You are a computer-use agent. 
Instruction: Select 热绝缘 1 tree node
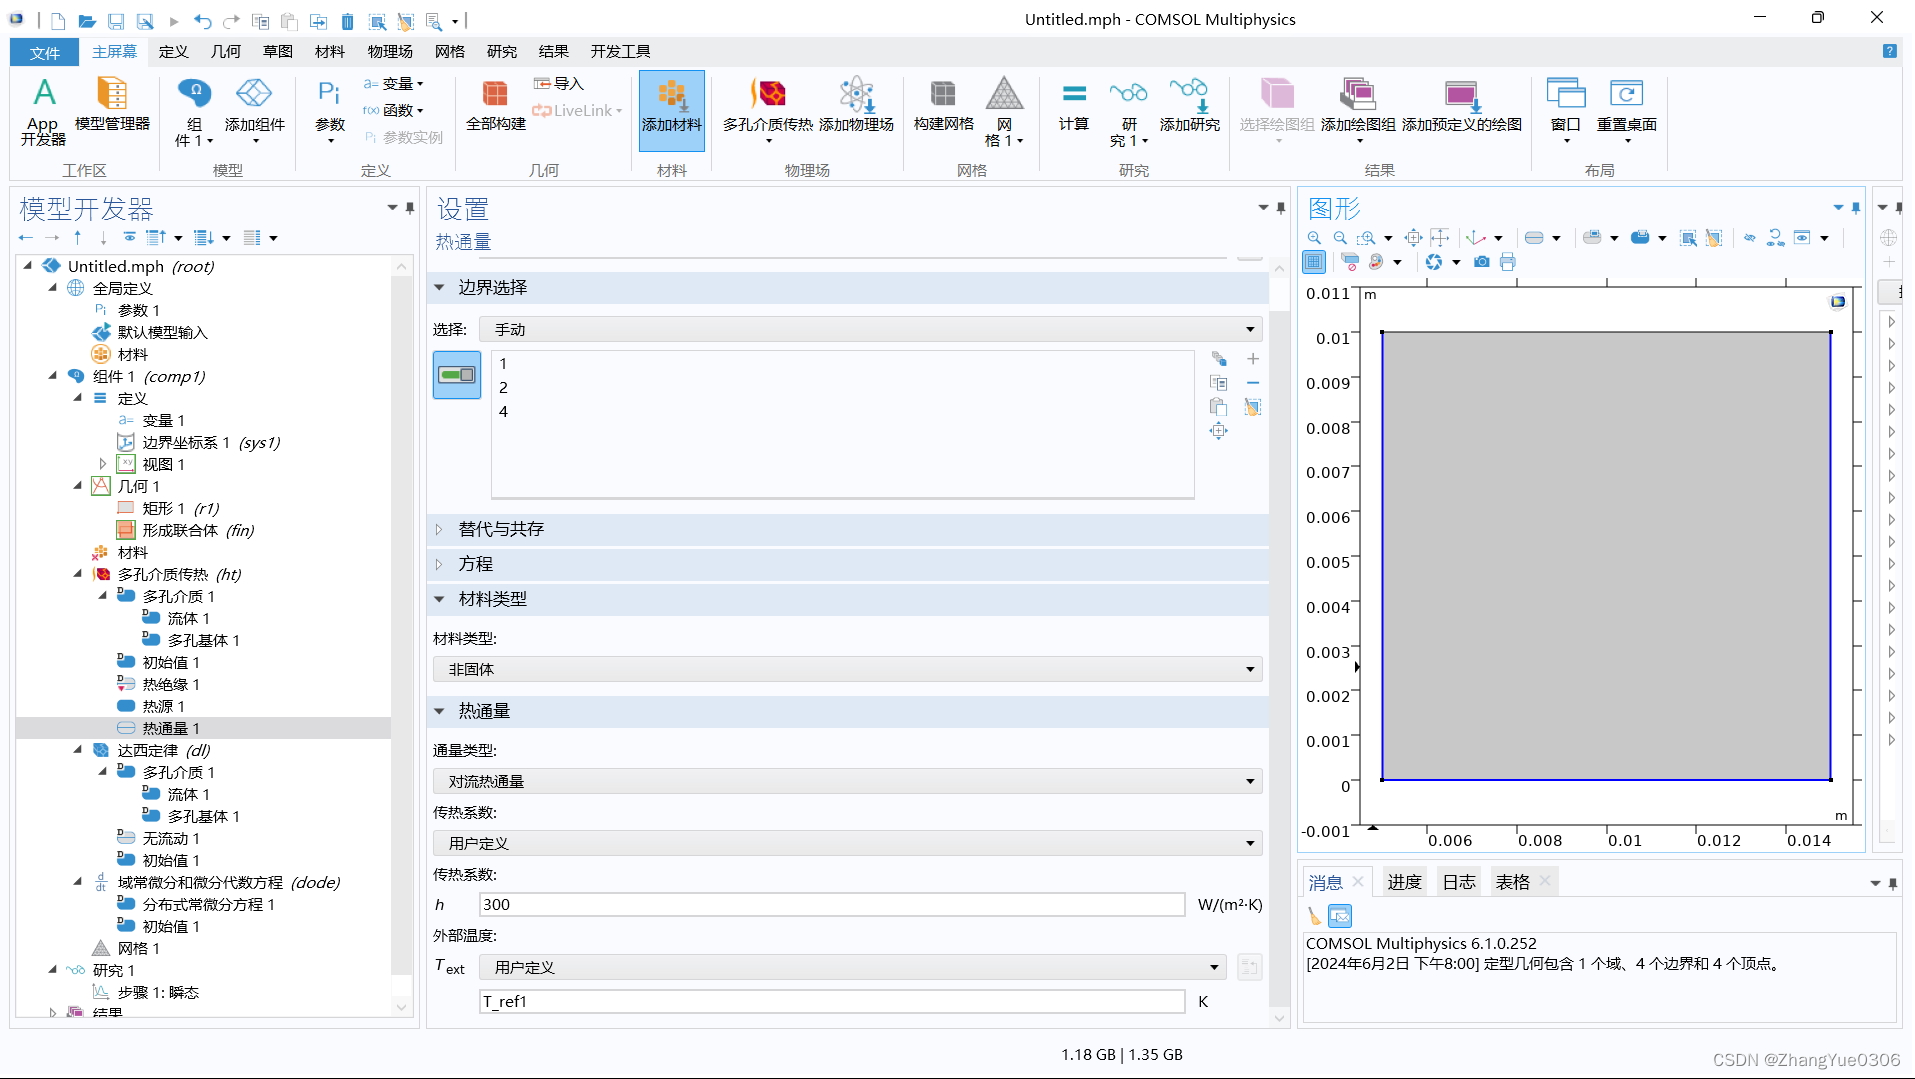pyautogui.click(x=171, y=684)
